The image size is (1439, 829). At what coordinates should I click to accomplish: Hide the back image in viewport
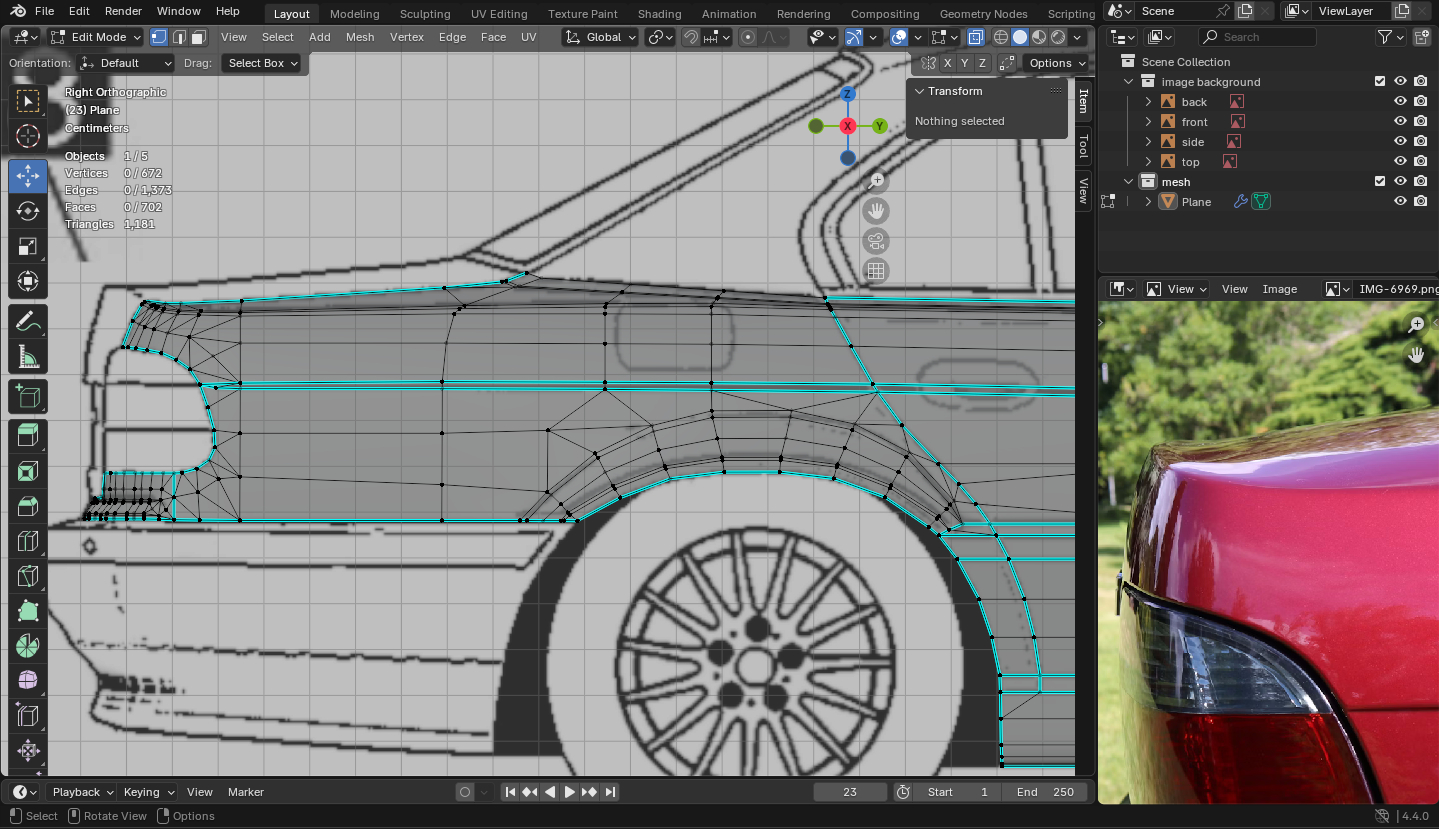(x=1400, y=102)
